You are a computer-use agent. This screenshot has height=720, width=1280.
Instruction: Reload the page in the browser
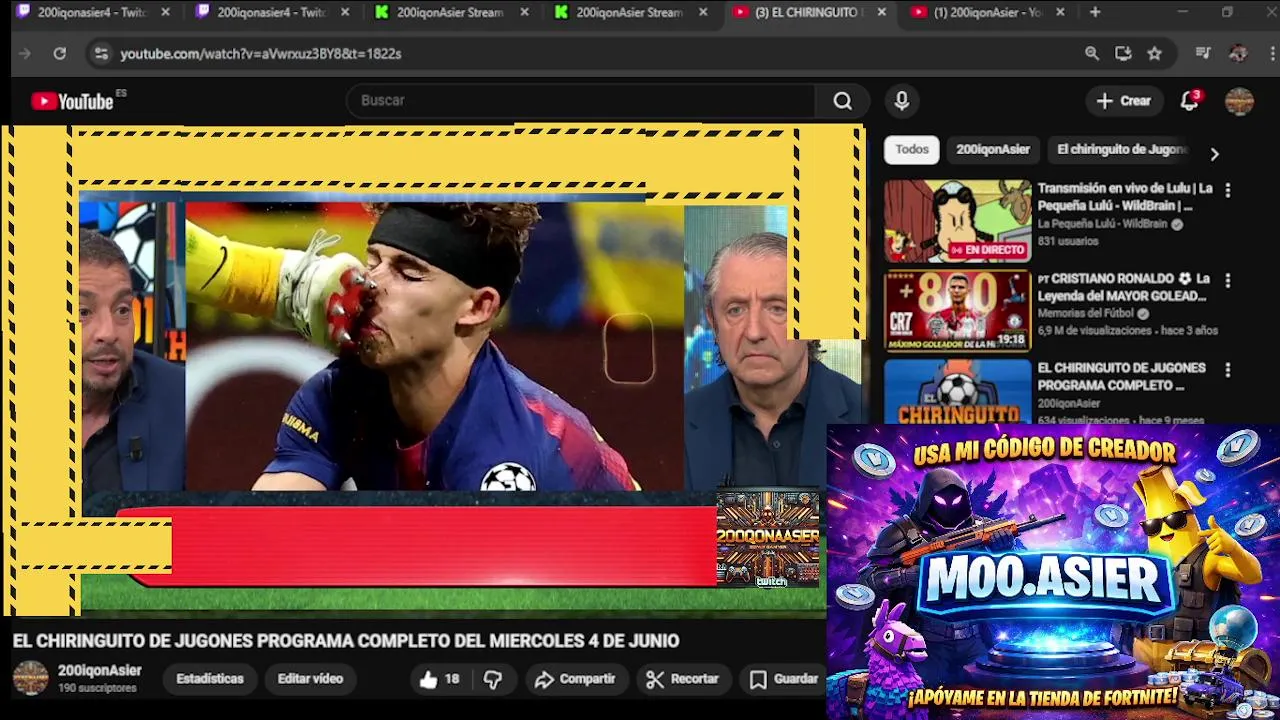[60, 54]
